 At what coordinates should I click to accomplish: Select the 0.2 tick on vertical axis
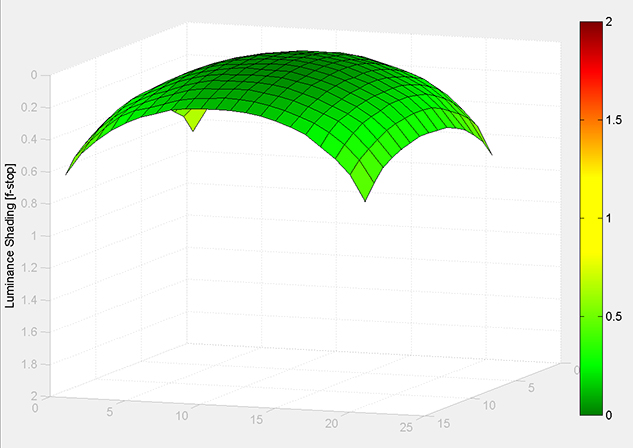pos(29,107)
